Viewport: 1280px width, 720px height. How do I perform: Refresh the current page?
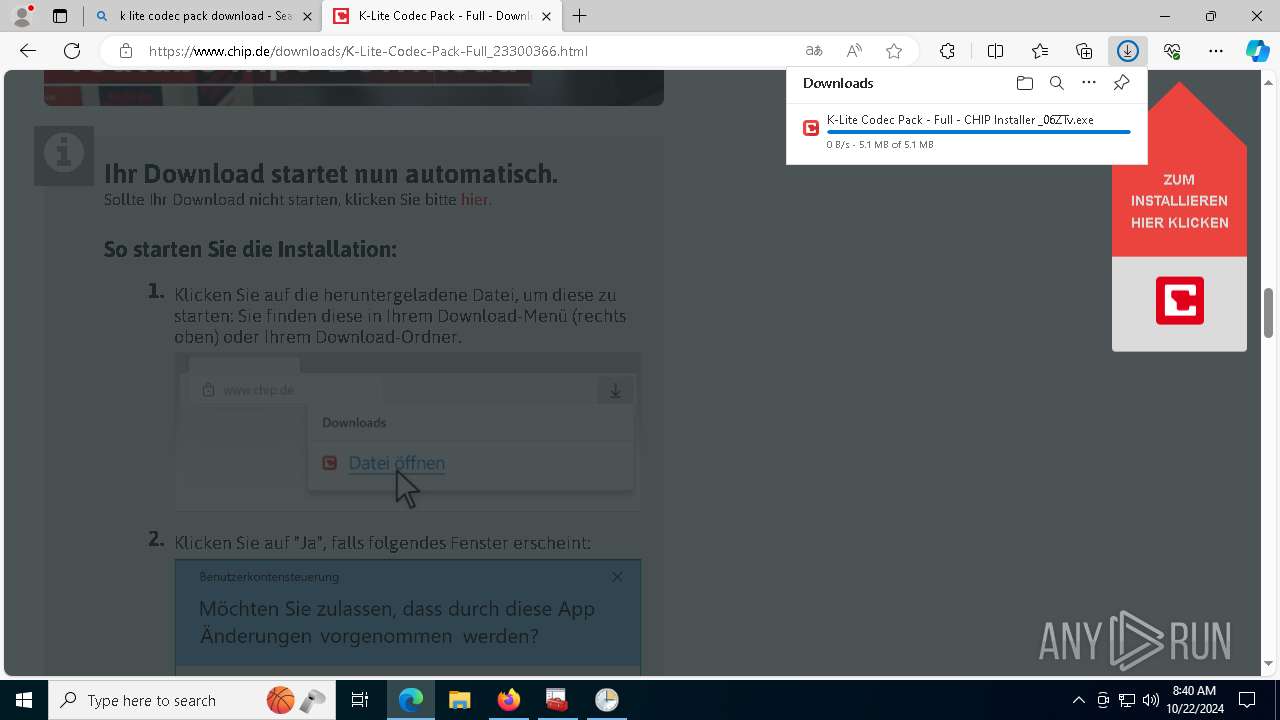pyautogui.click(x=72, y=51)
